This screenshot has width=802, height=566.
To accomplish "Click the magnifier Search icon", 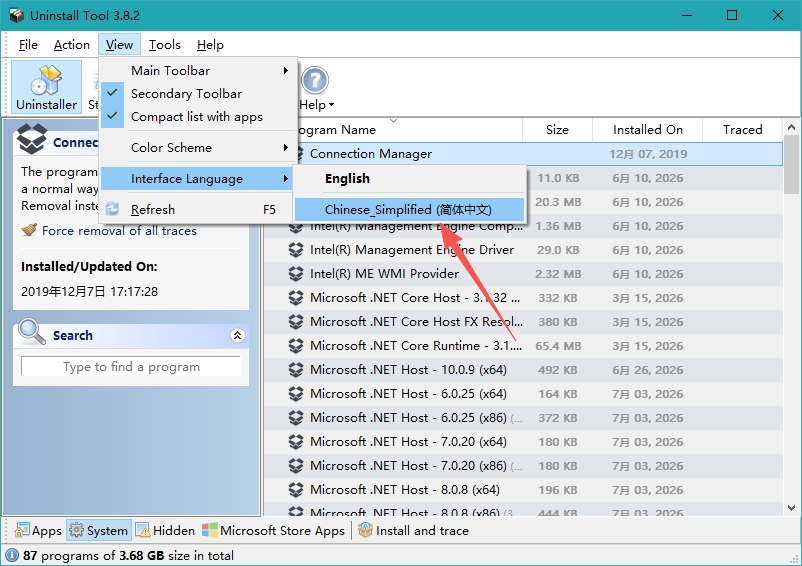I will (31, 332).
